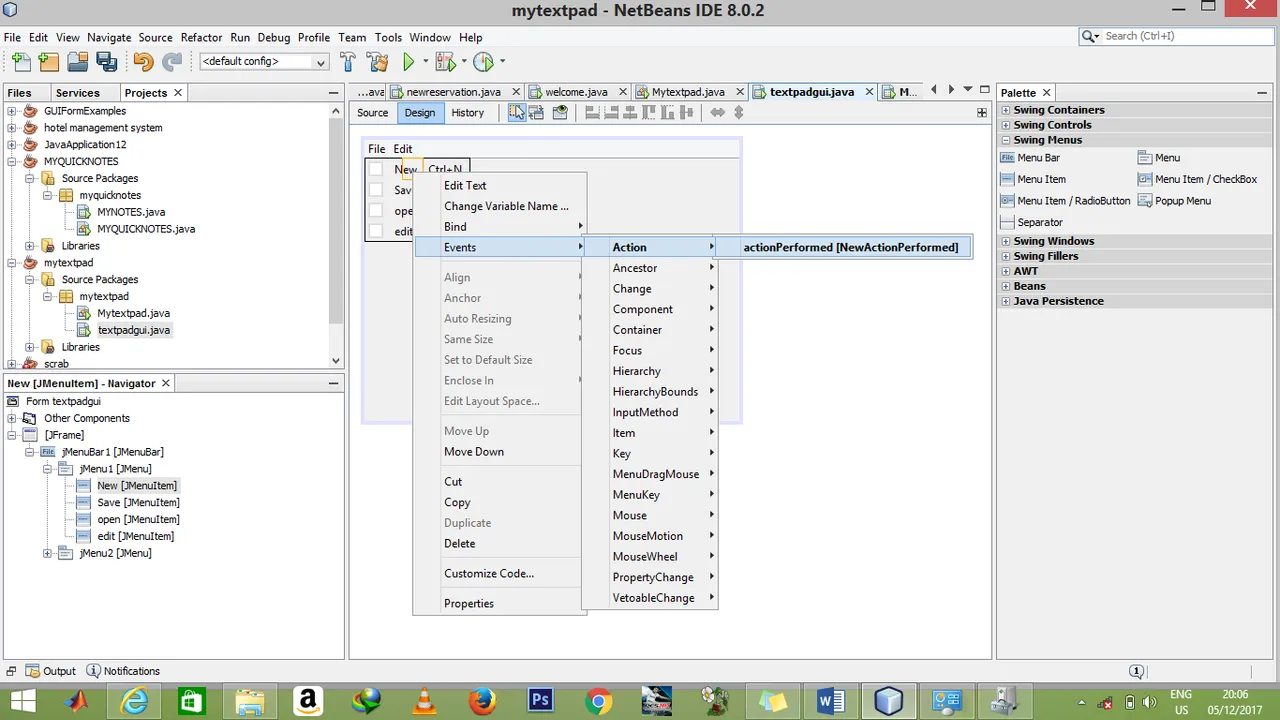Close the textpadgui.java editor tab
Viewport: 1280px width, 720px height.
870,92
